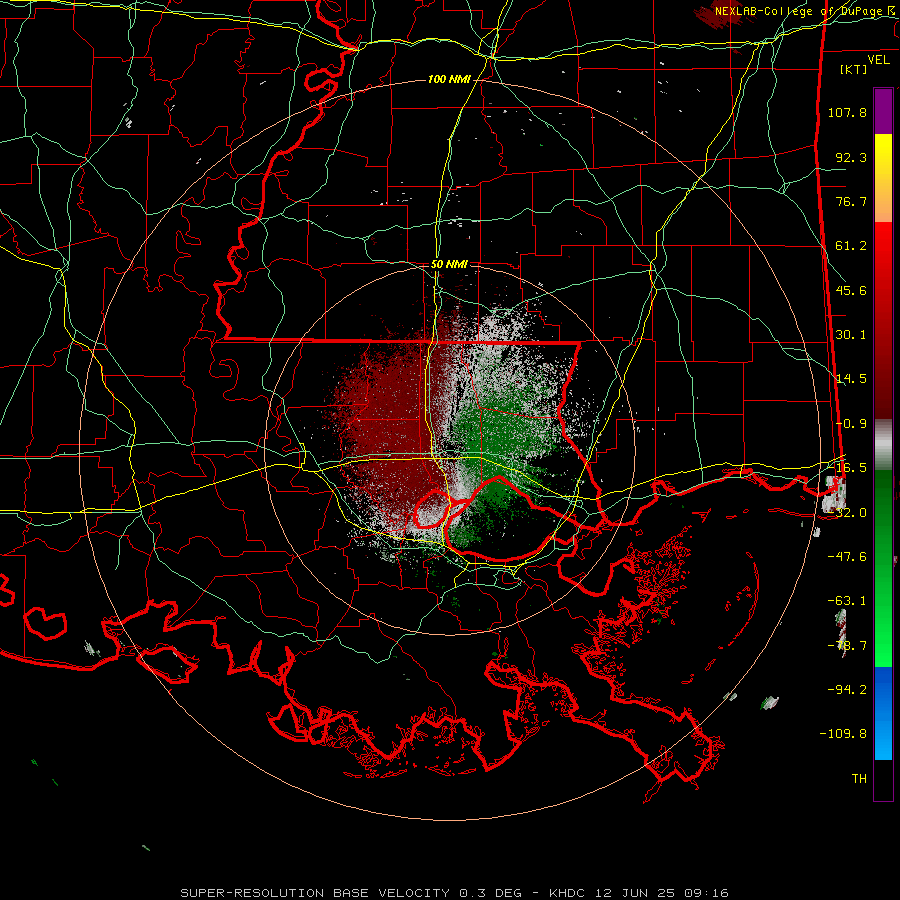Select the 92.3 velocity scale value
The height and width of the screenshot is (900, 900).
(851, 157)
